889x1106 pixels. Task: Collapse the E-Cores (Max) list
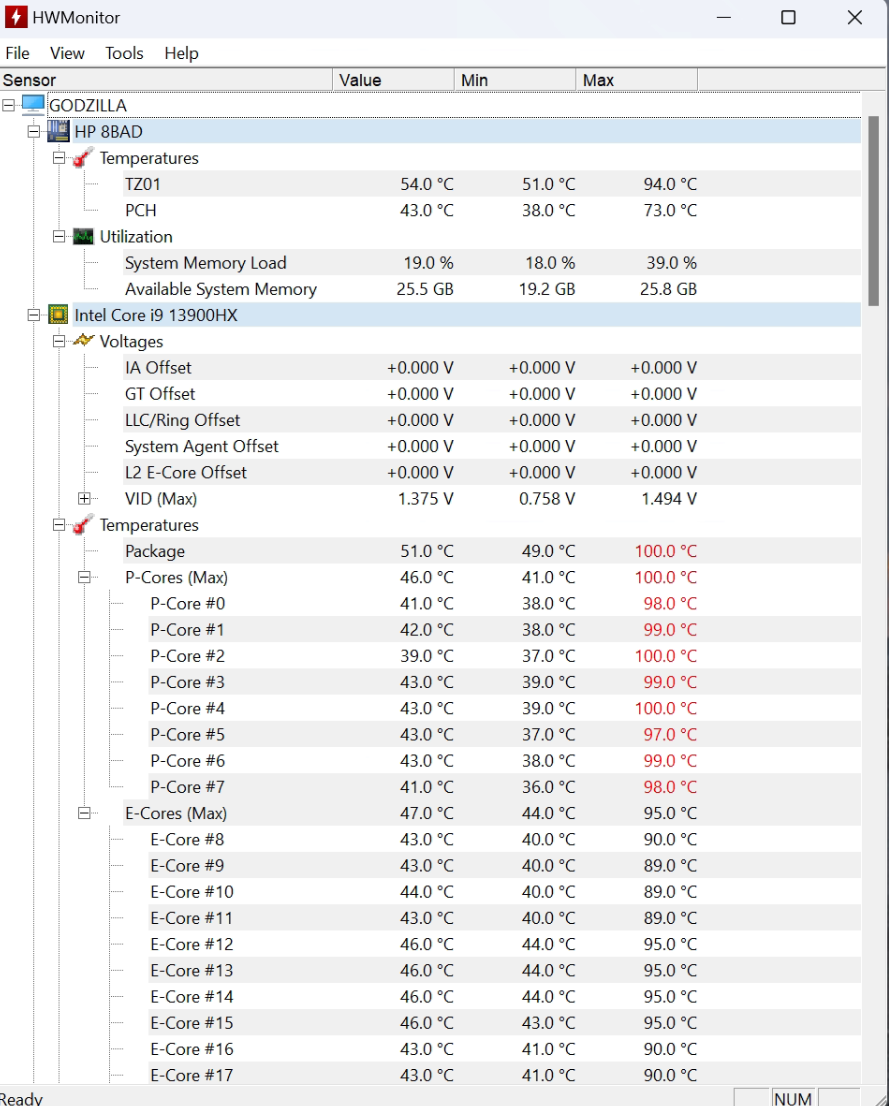coord(85,813)
